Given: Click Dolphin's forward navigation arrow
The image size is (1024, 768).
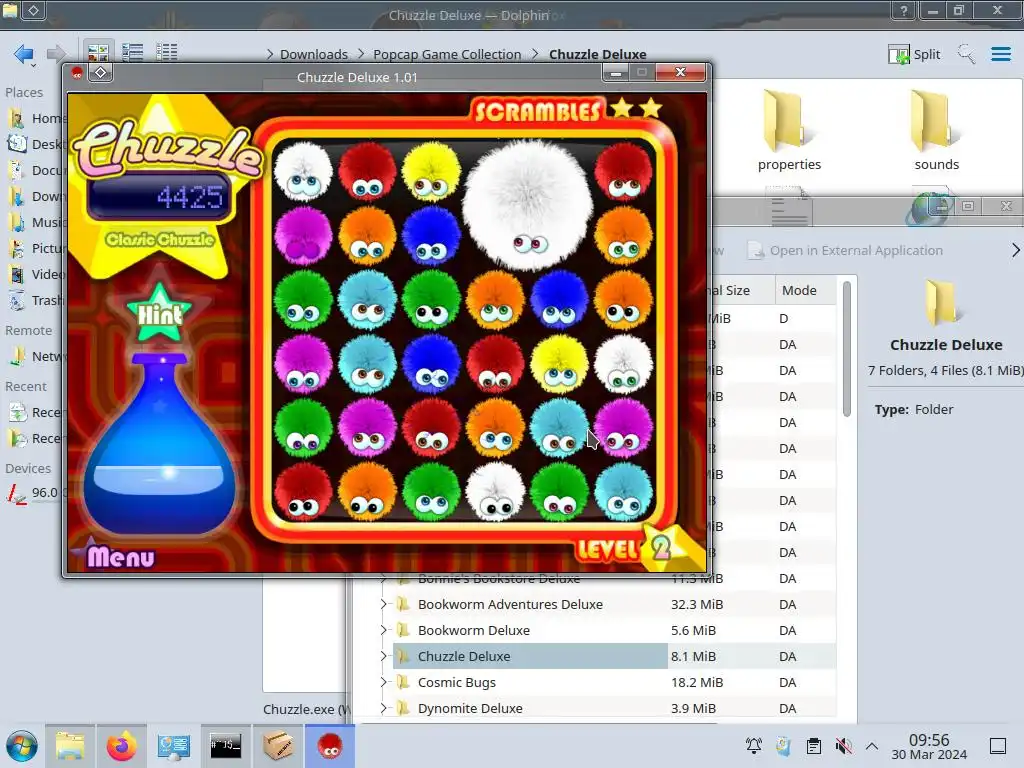Looking at the screenshot, I should pyautogui.click(x=57, y=54).
